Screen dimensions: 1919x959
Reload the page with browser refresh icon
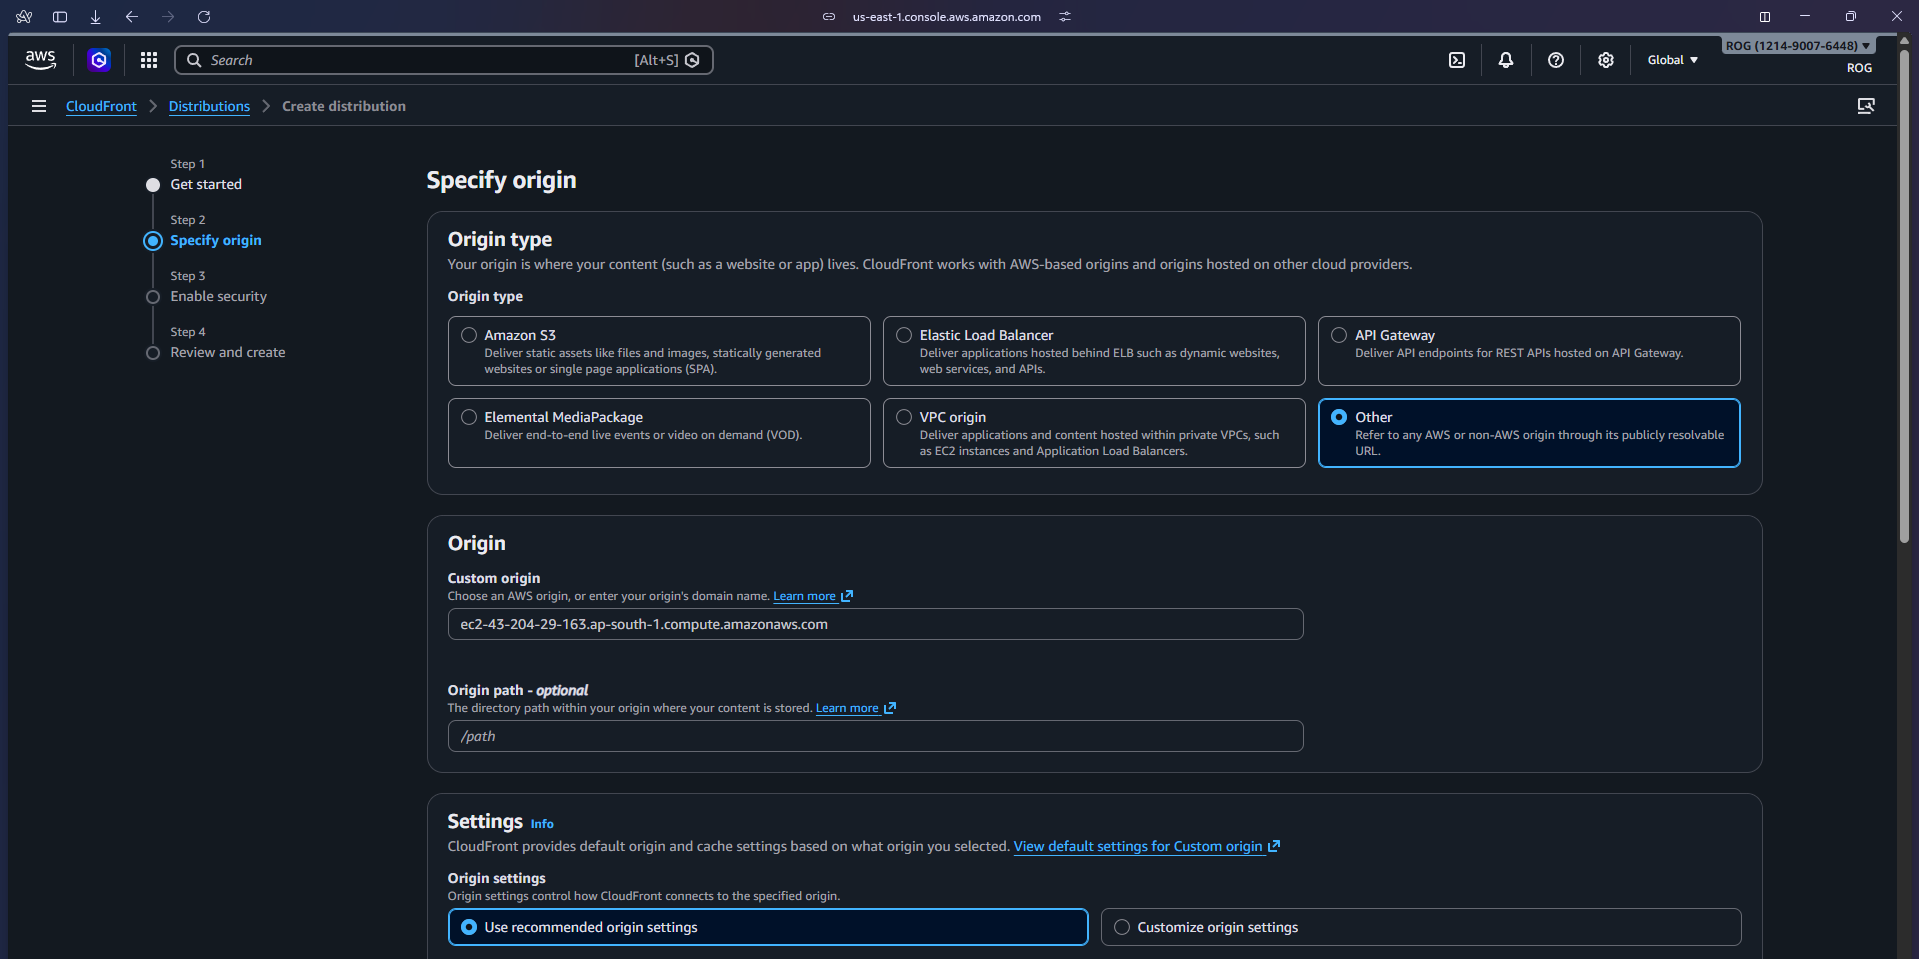click(204, 17)
